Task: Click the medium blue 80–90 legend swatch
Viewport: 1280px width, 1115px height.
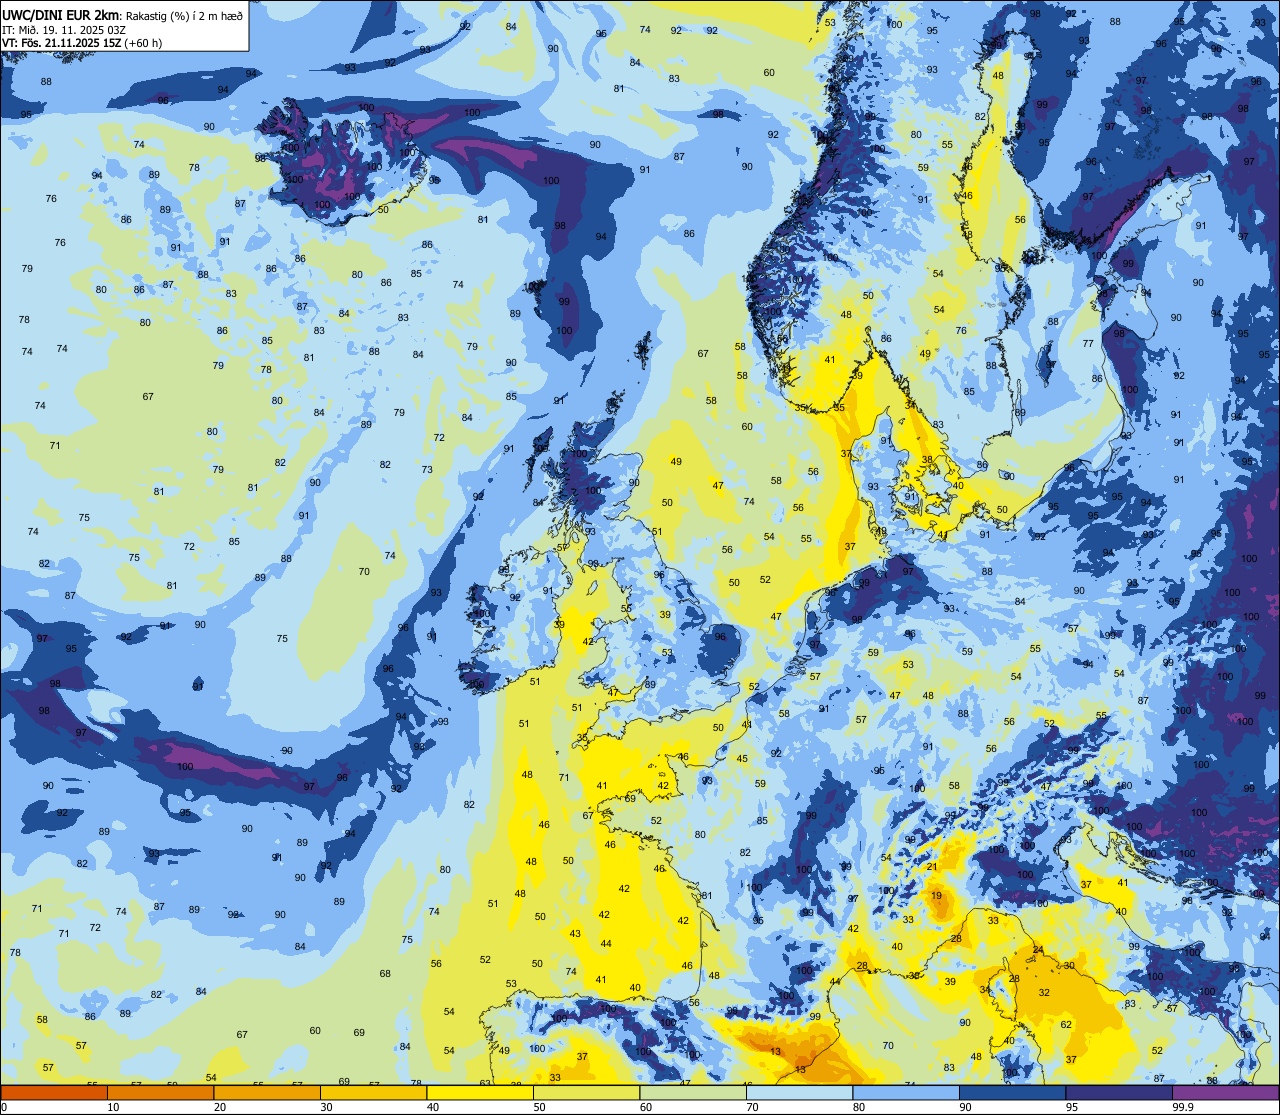Action: coord(906,1092)
